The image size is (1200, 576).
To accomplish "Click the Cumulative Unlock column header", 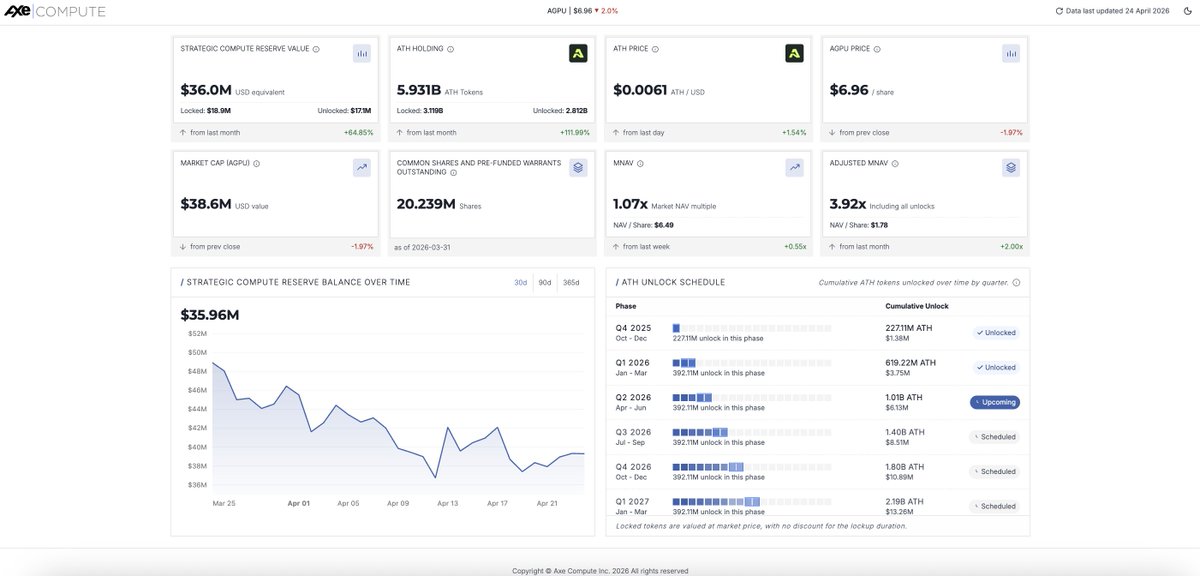I will pos(917,306).
